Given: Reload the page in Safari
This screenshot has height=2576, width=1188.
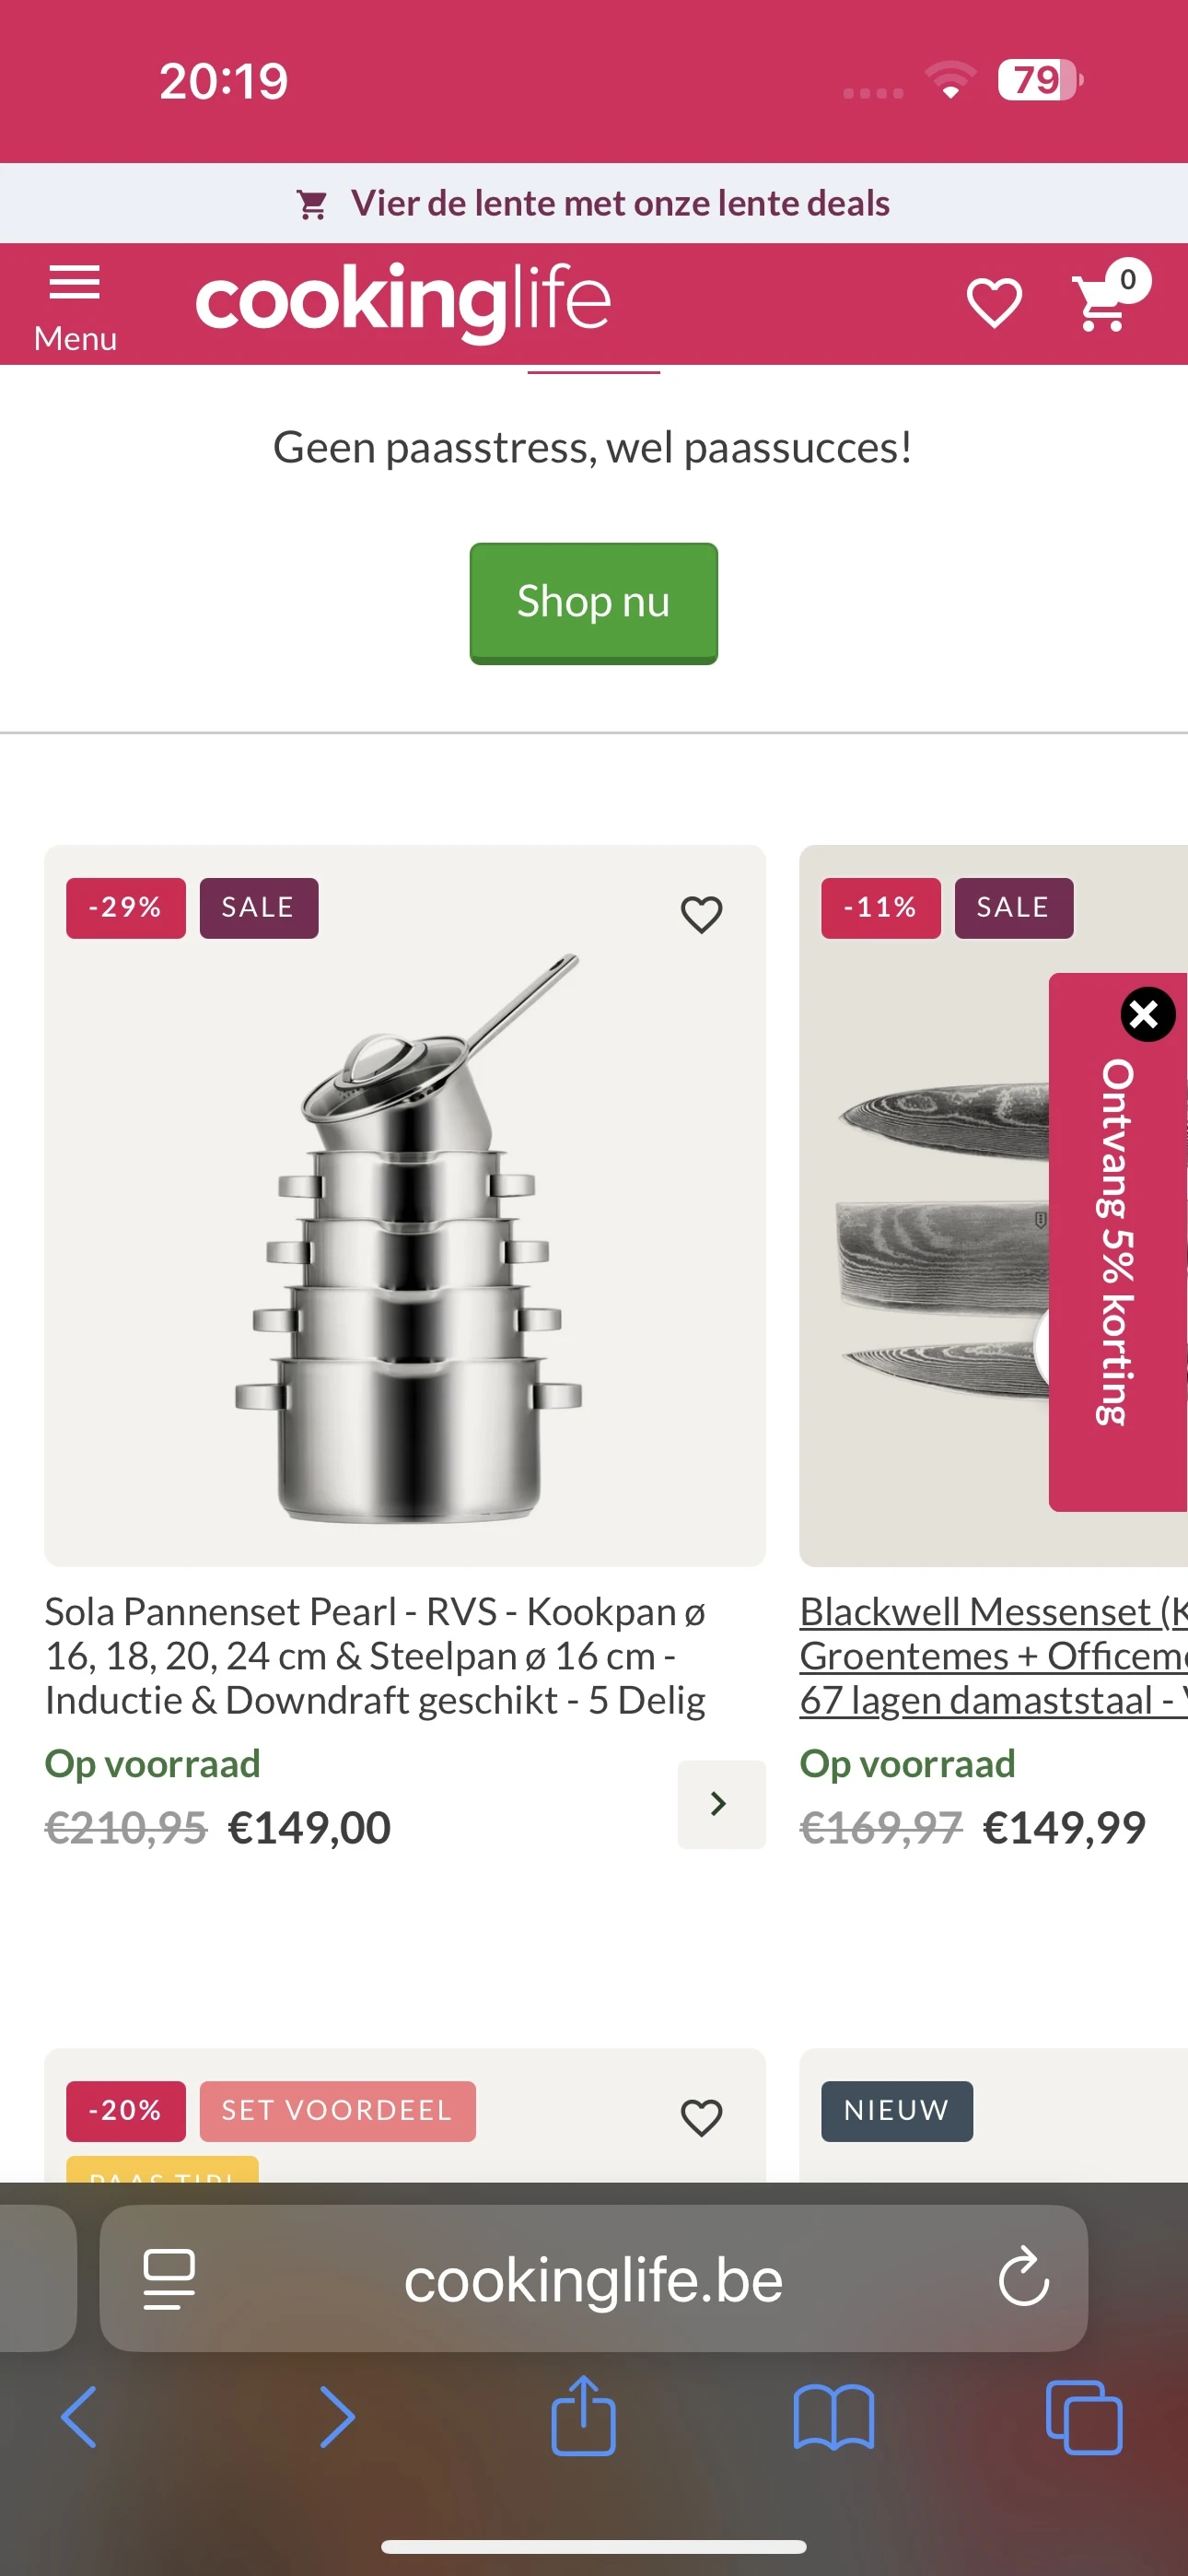Looking at the screenshot, I should (1023, 2279).
